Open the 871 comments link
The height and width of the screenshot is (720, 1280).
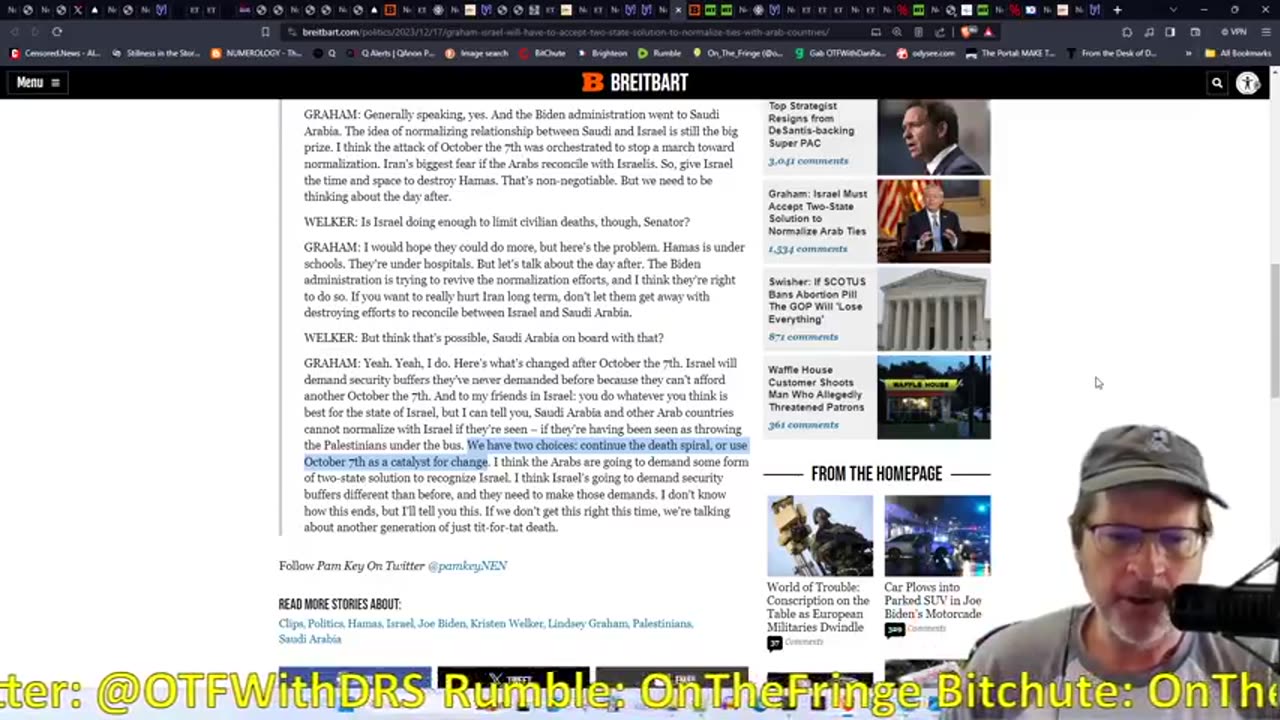[803, 337]
